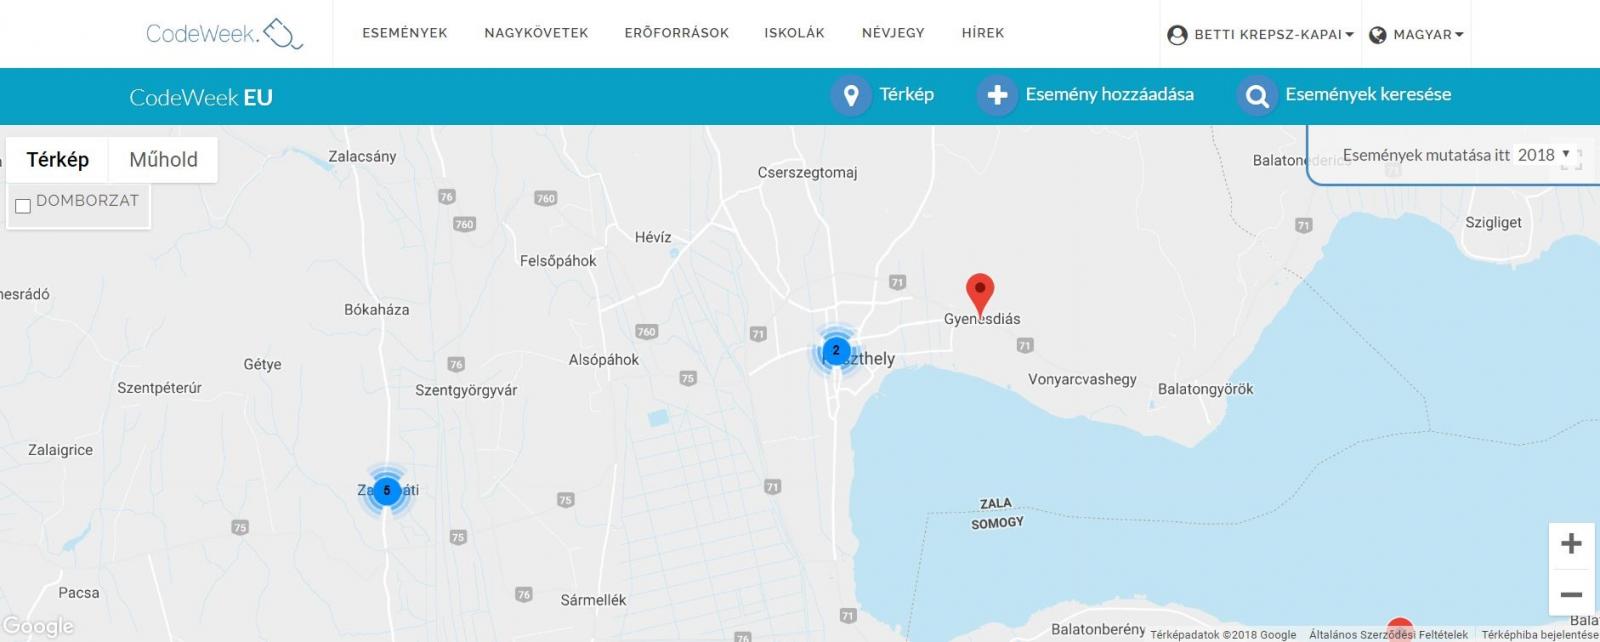Open the blue cluster of 5 events
This screenshot has width=1600, height=642.
[x=386, y=491]
